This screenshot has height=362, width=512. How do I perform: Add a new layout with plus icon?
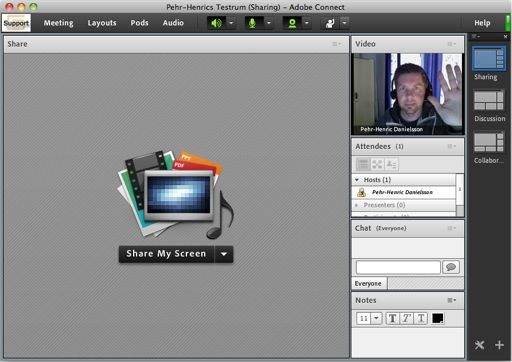pyautogui.click(x=499, y=345)
